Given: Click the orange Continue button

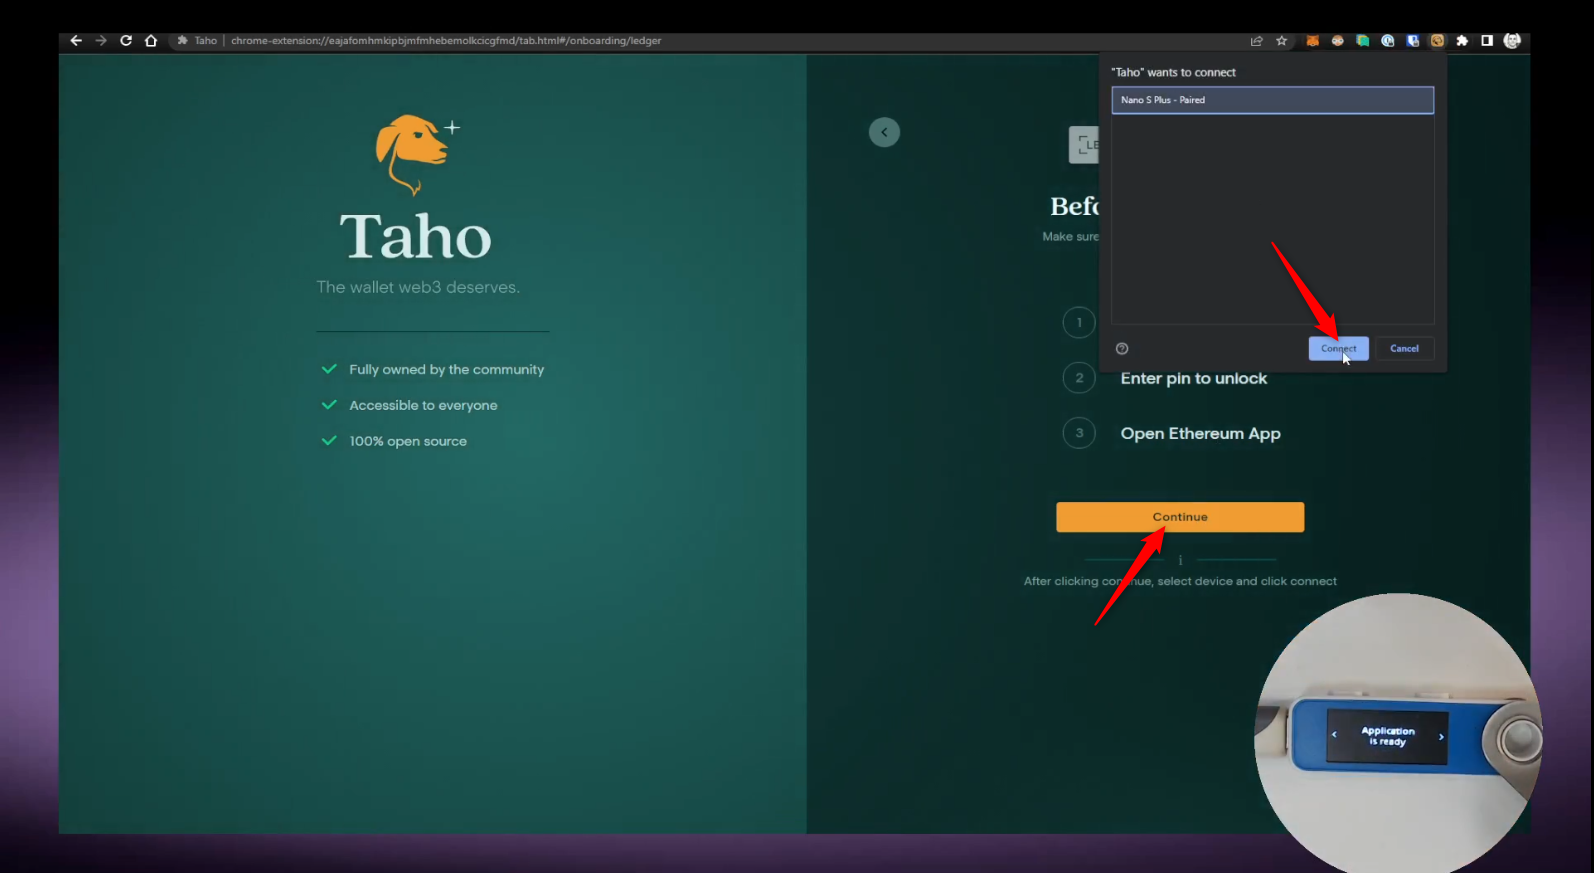Looking at the screenshot, I should pos(1180,517).
